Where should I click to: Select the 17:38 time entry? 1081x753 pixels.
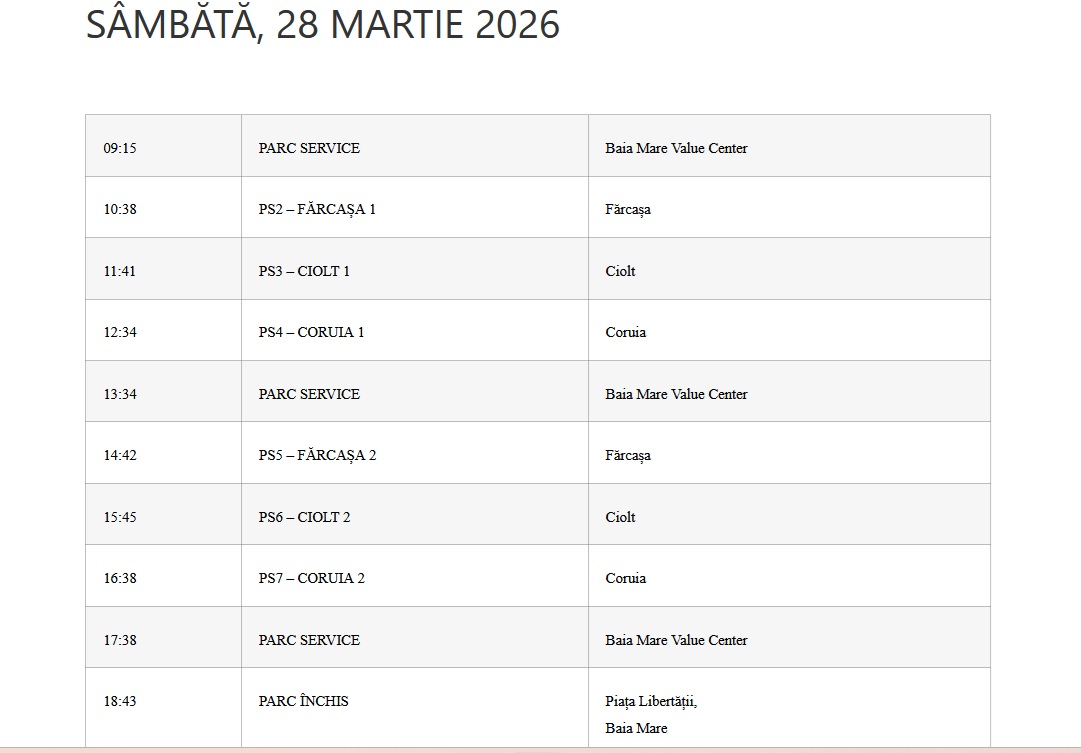pyautogui.click(x=120, y=640)
